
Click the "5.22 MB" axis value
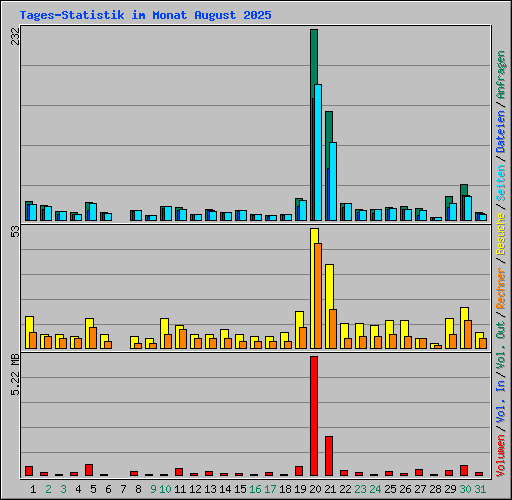tap(15, 375)
